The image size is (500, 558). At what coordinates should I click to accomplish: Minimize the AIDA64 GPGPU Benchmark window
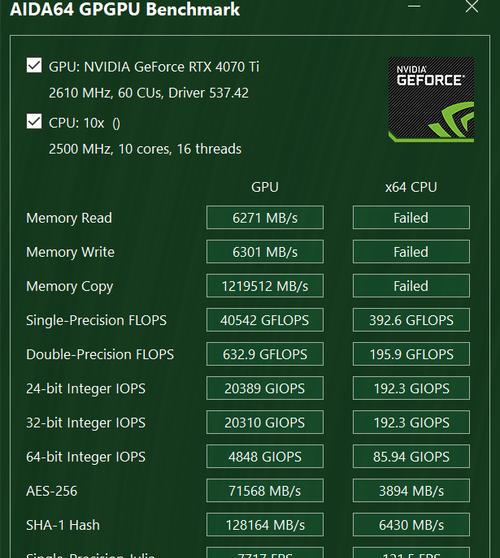[414, 6]
